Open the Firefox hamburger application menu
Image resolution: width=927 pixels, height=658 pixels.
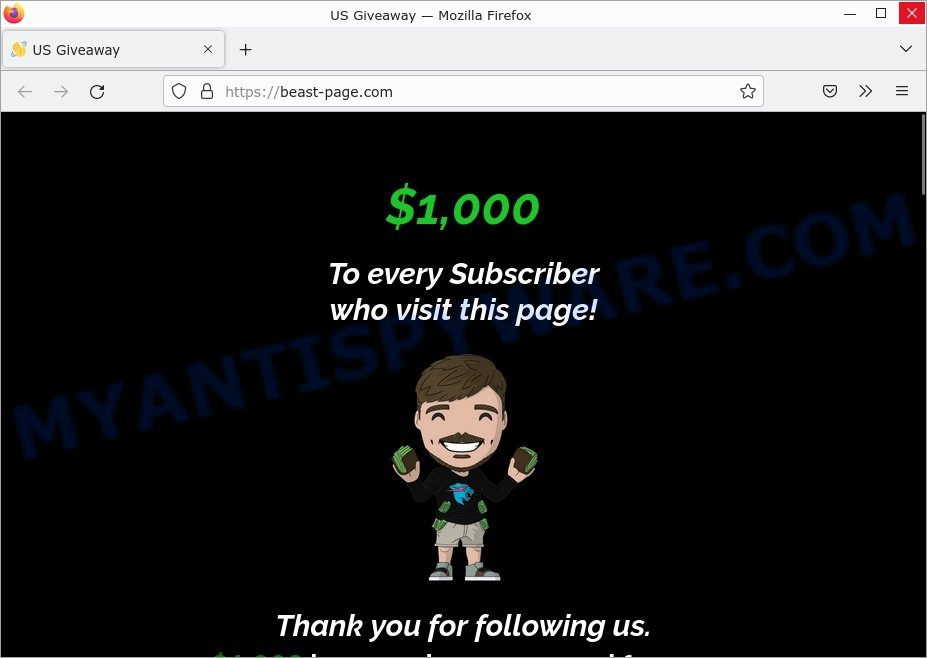[902, 91]
